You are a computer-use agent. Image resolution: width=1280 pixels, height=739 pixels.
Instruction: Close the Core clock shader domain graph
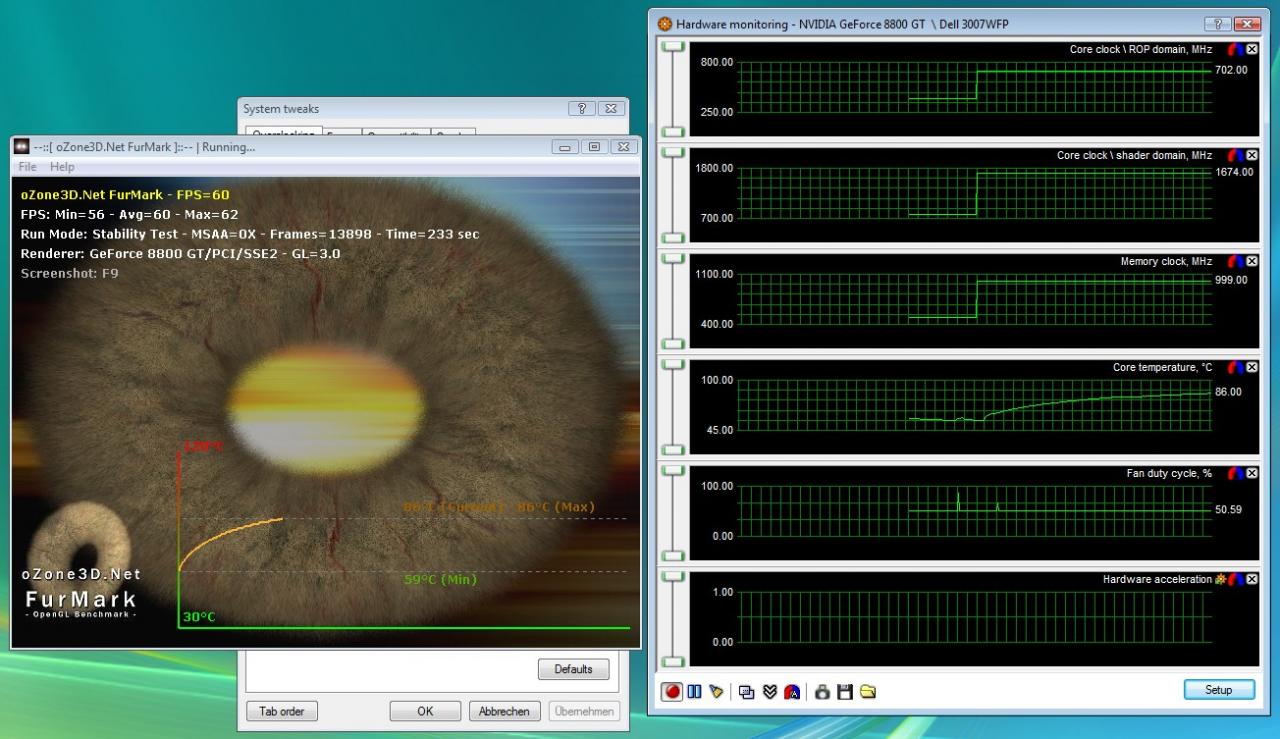[x=1251, y=155]
